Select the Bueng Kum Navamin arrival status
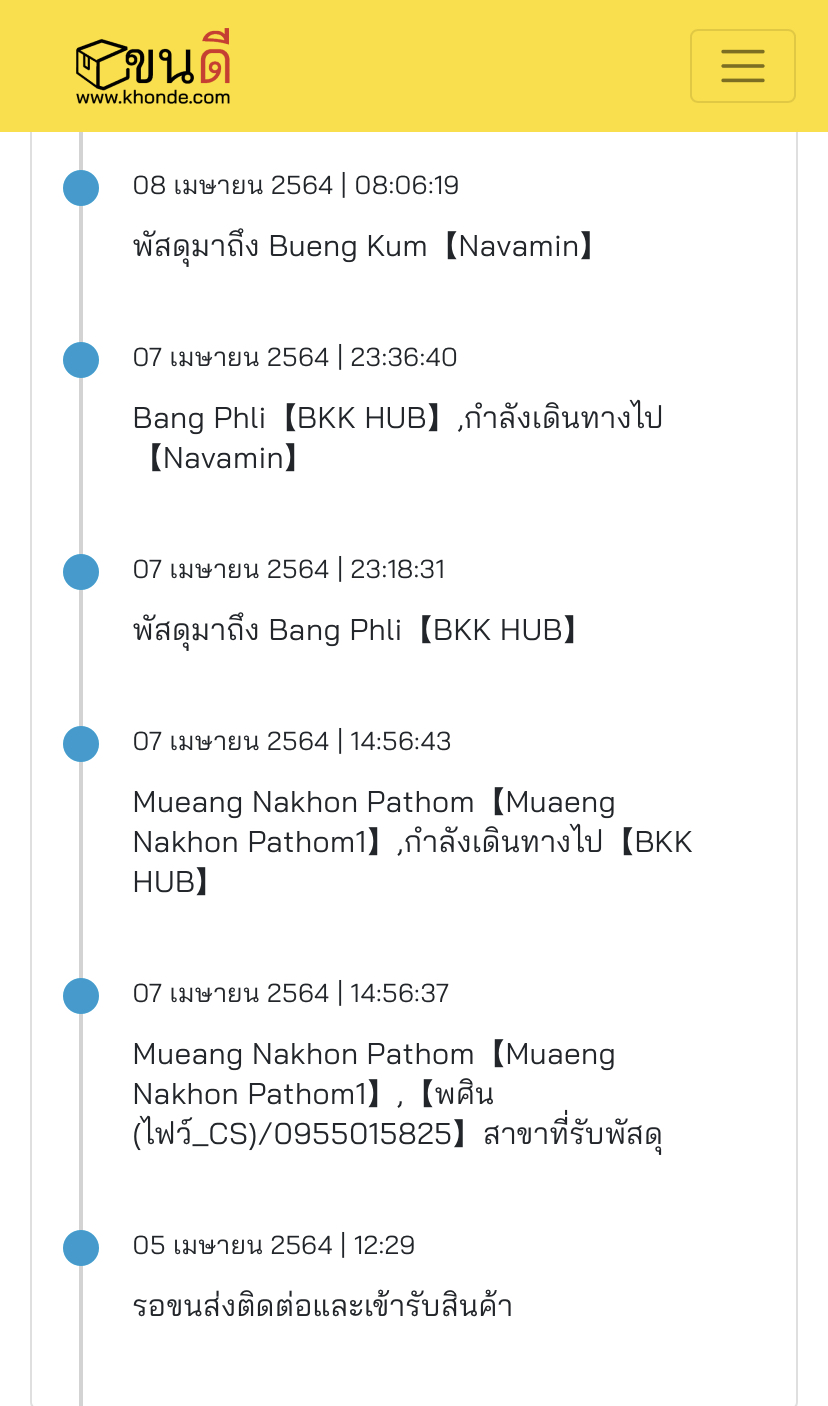828x1406 pixels. [365, 246]
